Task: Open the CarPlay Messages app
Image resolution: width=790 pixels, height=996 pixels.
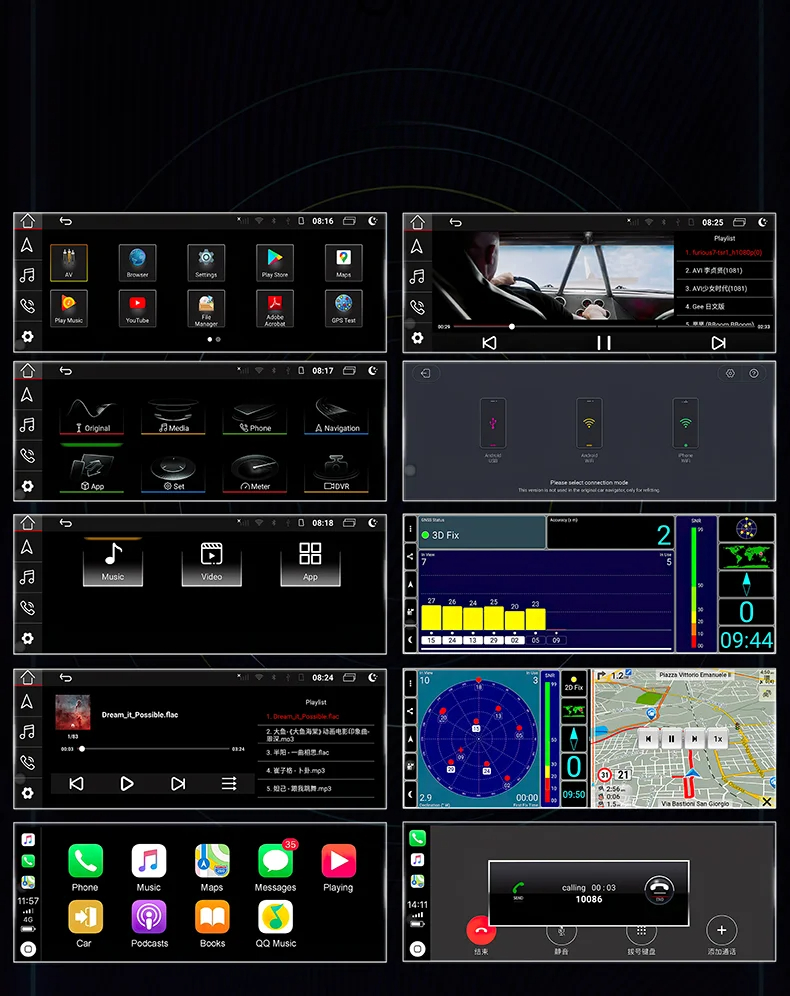Action: 276,868
